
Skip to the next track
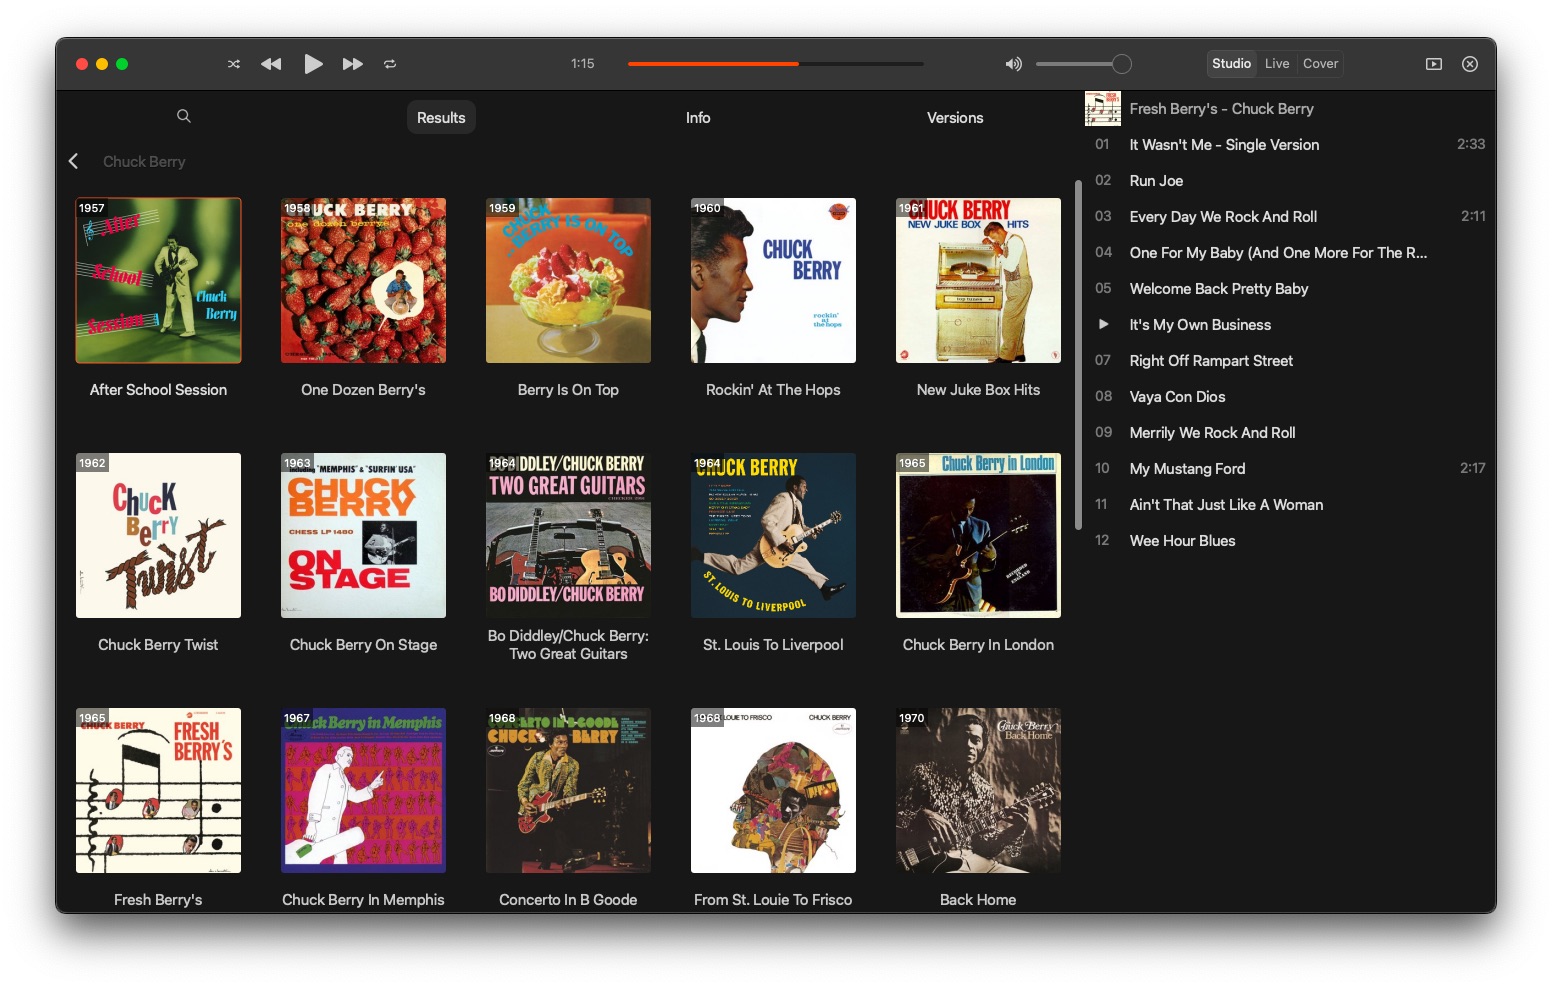coord(352,64)
